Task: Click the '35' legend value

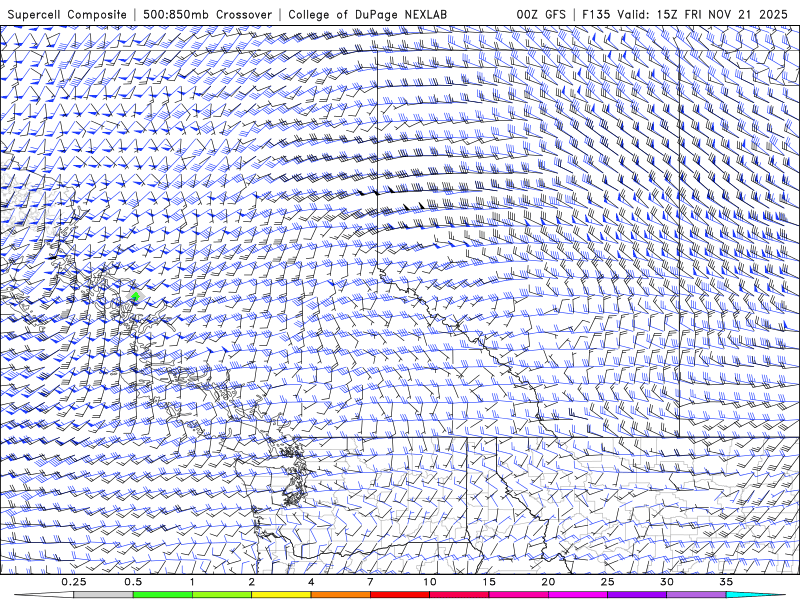Action: click(726, 582)
